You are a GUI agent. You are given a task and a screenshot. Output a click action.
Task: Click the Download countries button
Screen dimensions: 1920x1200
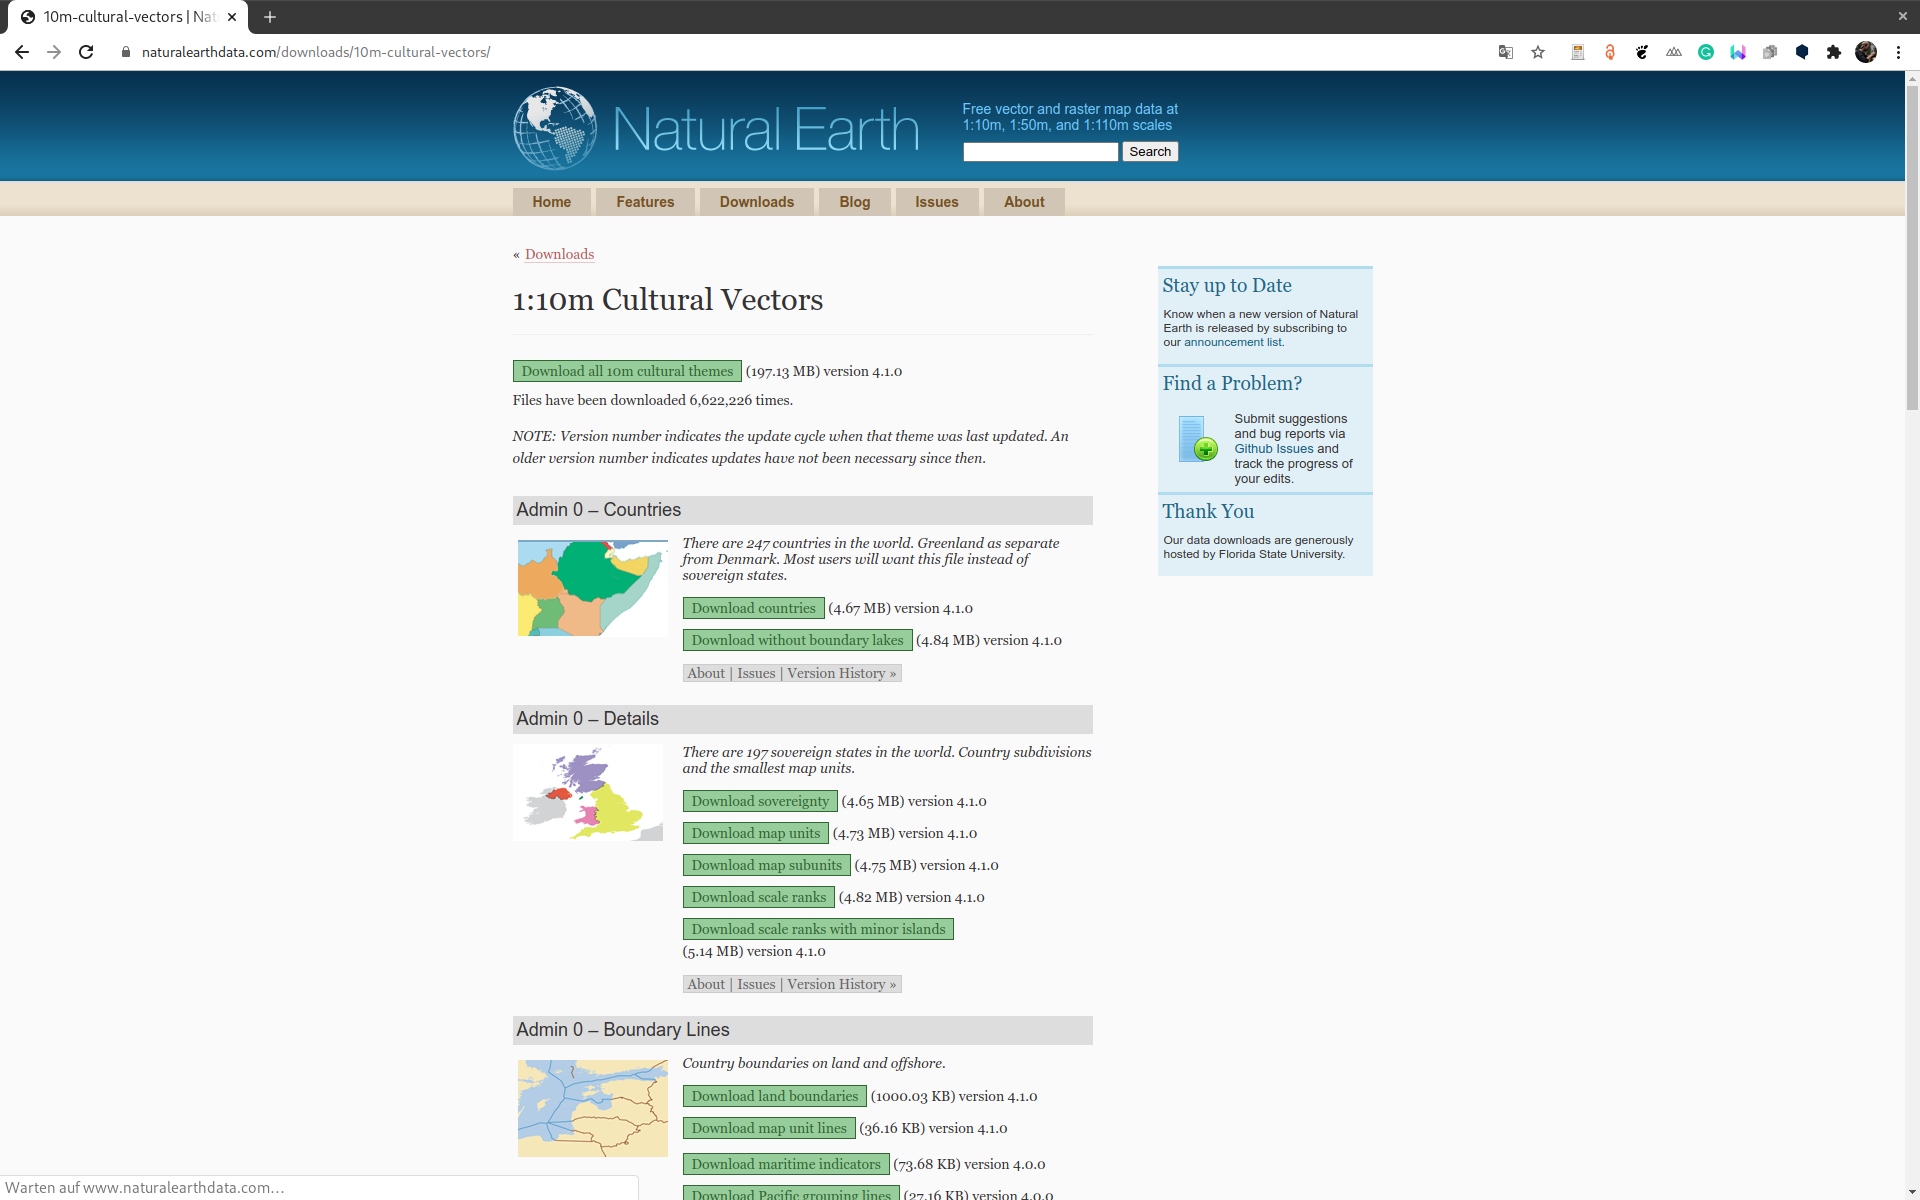pyautogui.click(x=753, y=608)
